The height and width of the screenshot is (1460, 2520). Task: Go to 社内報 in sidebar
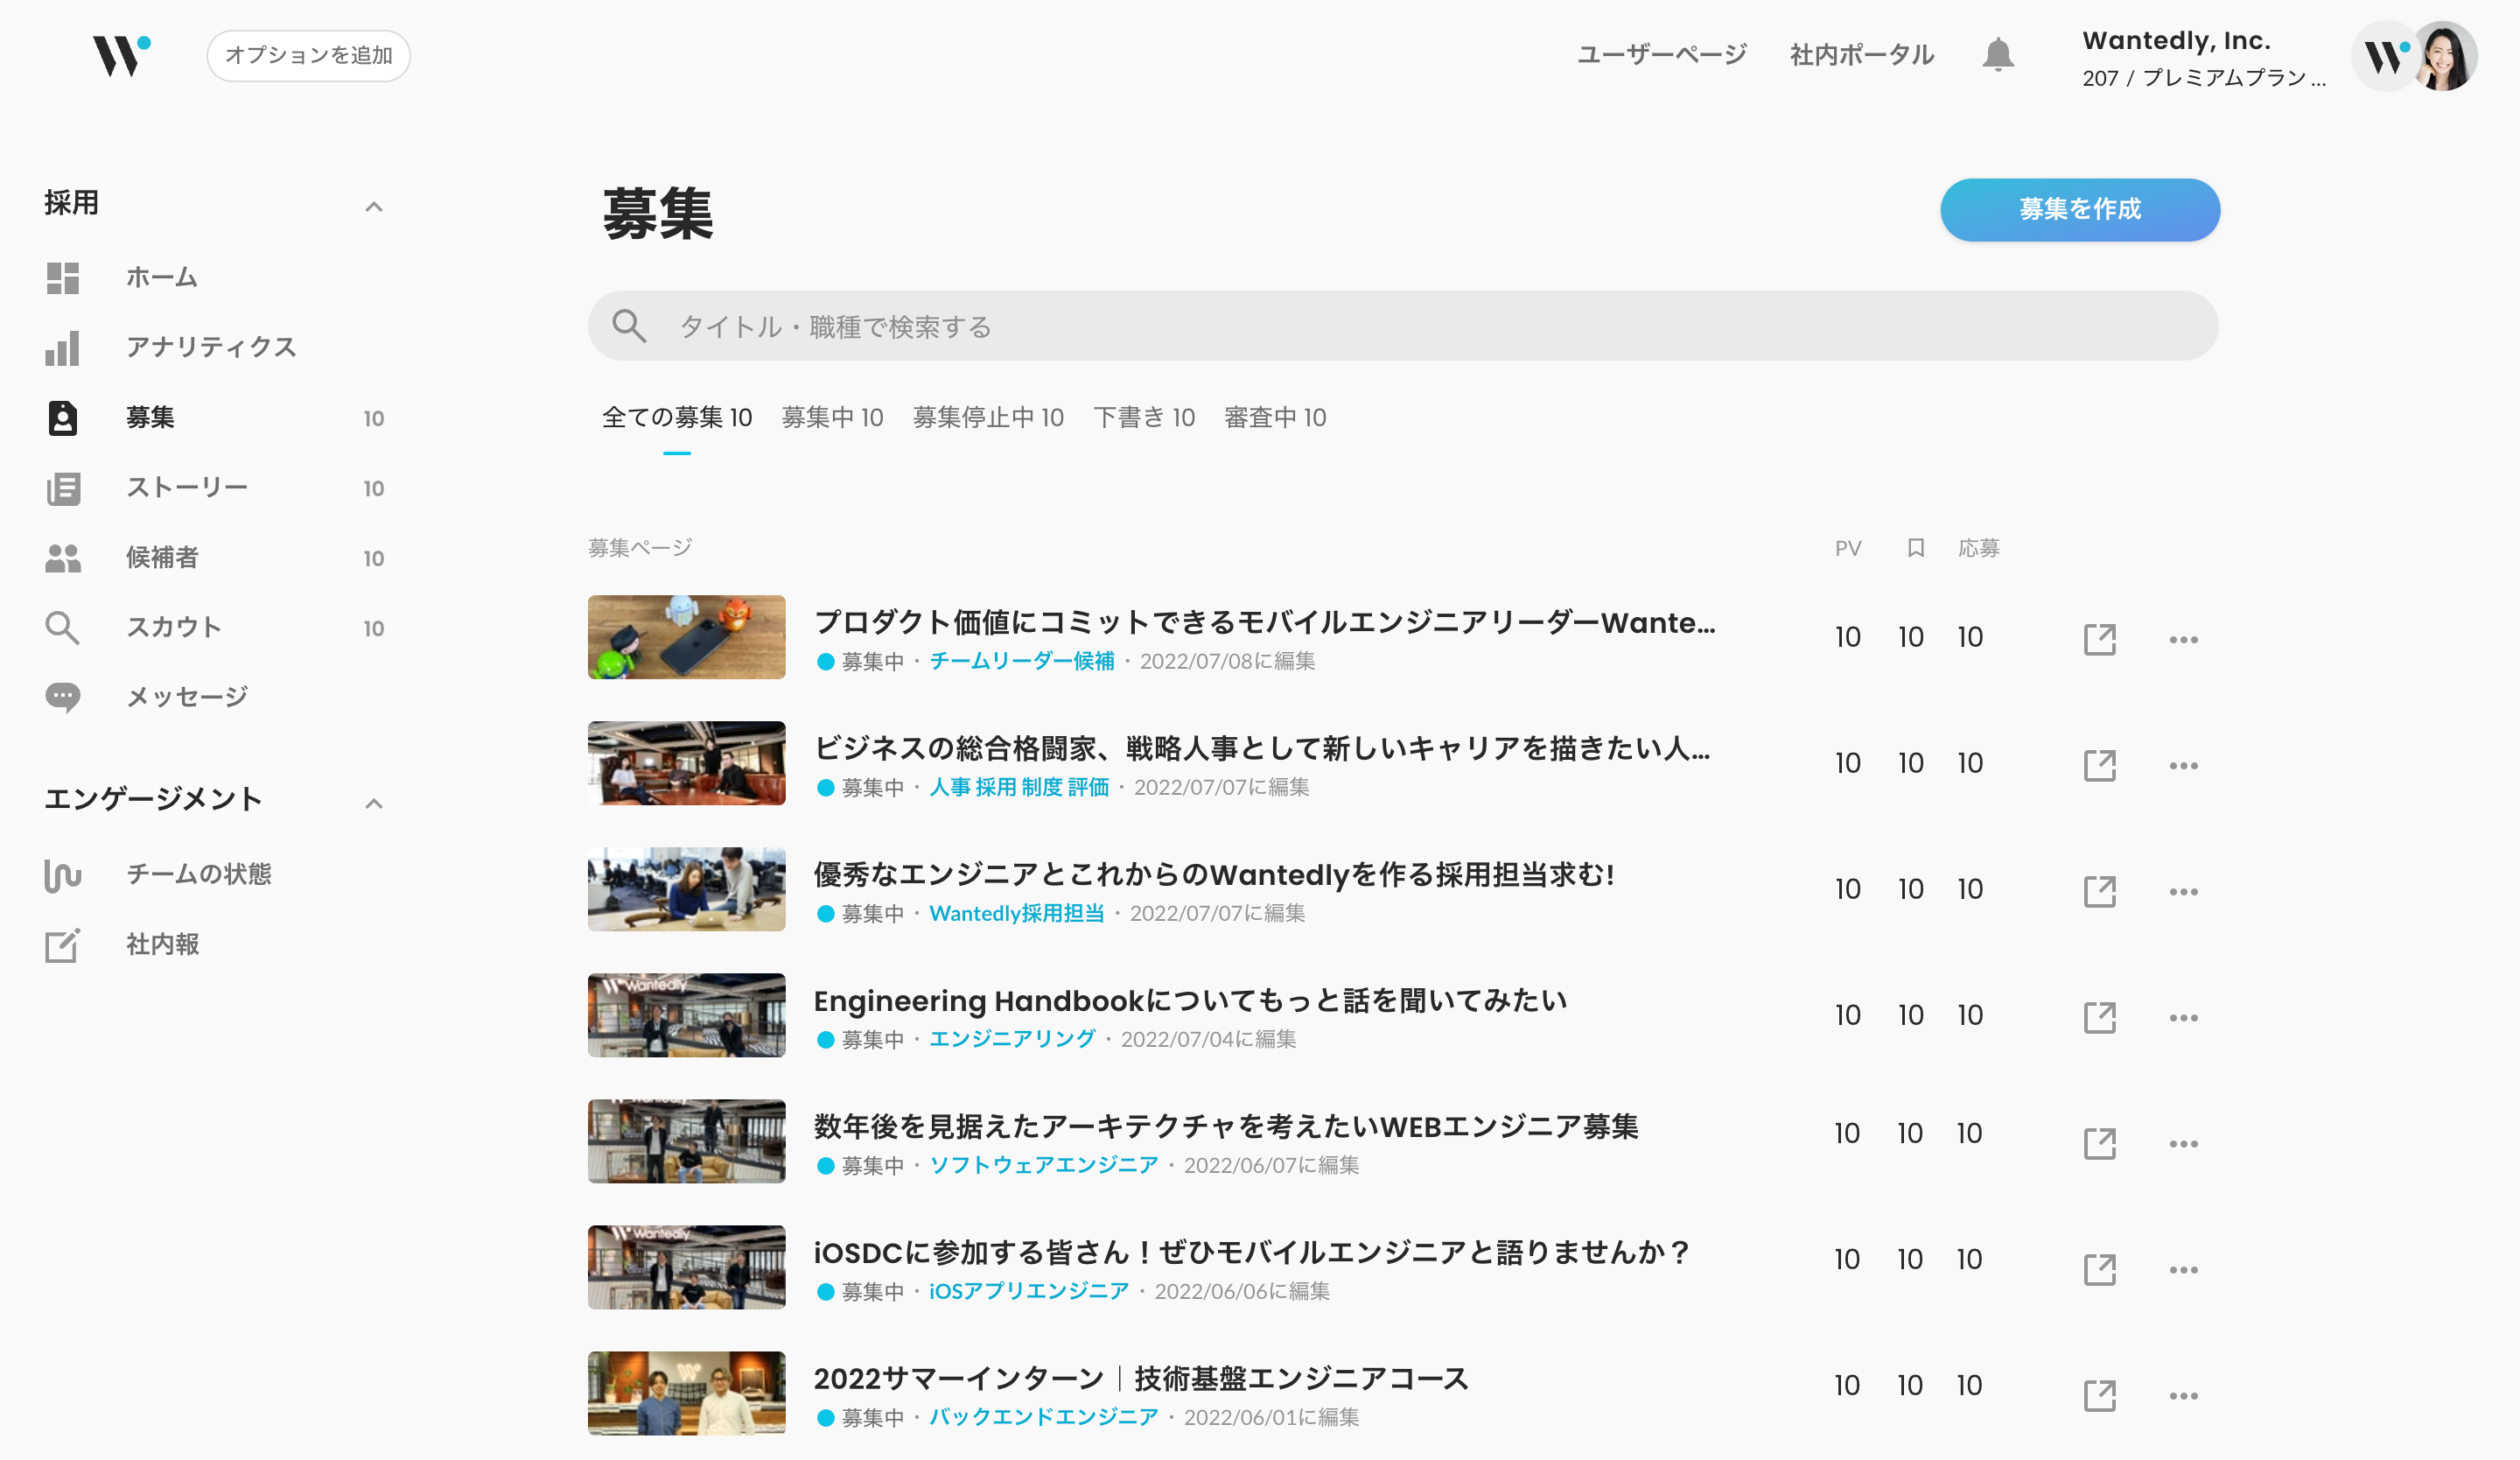click(162, 945)
